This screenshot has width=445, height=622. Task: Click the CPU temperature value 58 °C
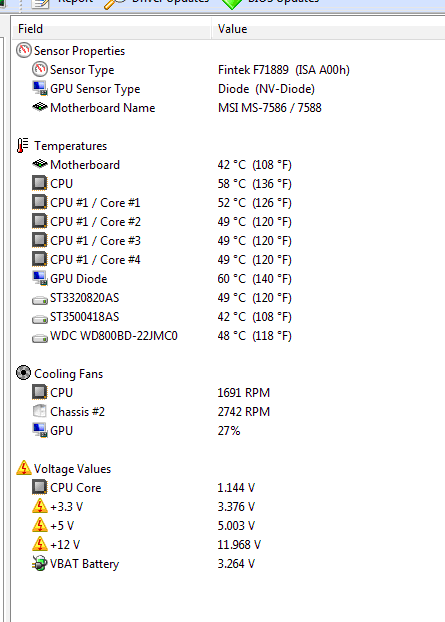pyautogui.click(x=254, y=184)
